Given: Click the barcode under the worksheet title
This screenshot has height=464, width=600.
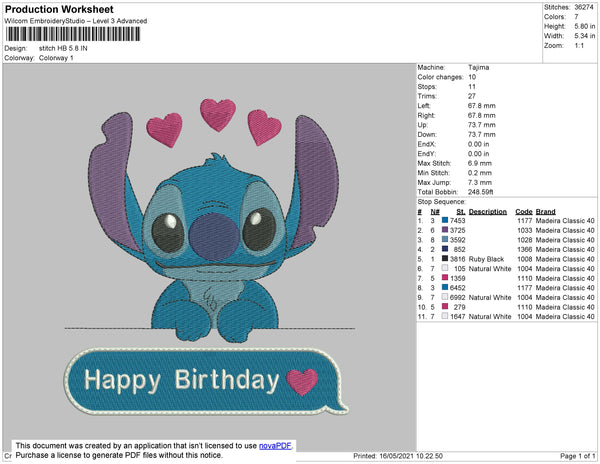Looking at the screenshot, I should 73,34.
